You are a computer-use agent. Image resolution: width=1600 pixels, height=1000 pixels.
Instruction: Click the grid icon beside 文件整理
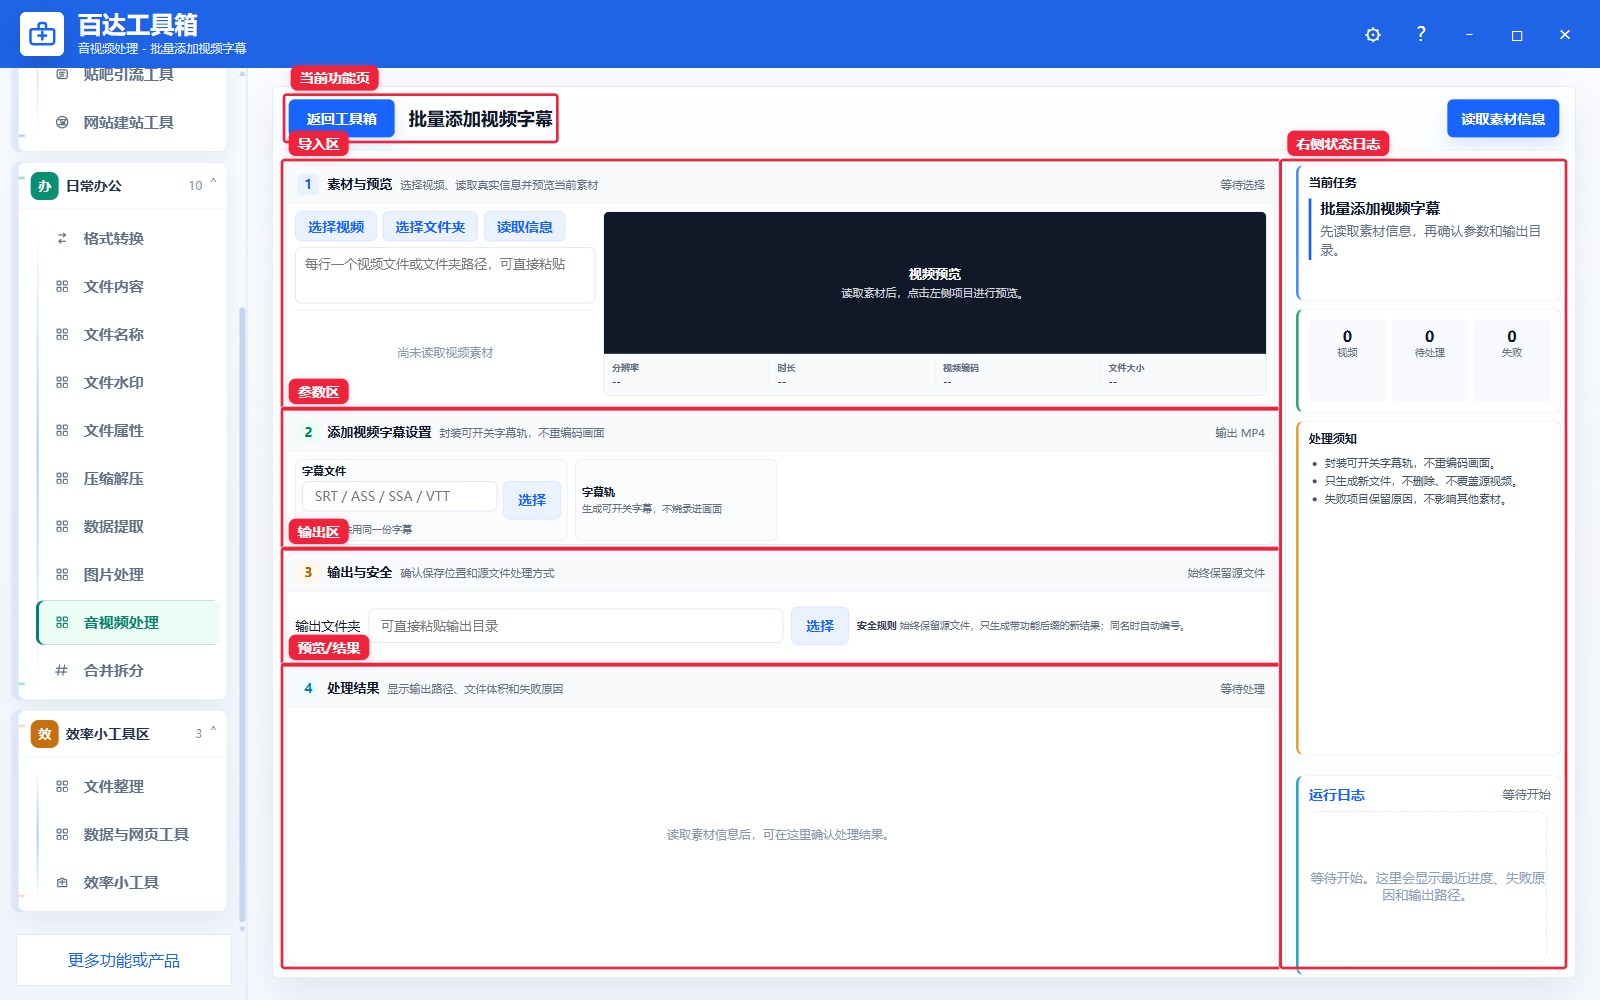pos(62,786)
